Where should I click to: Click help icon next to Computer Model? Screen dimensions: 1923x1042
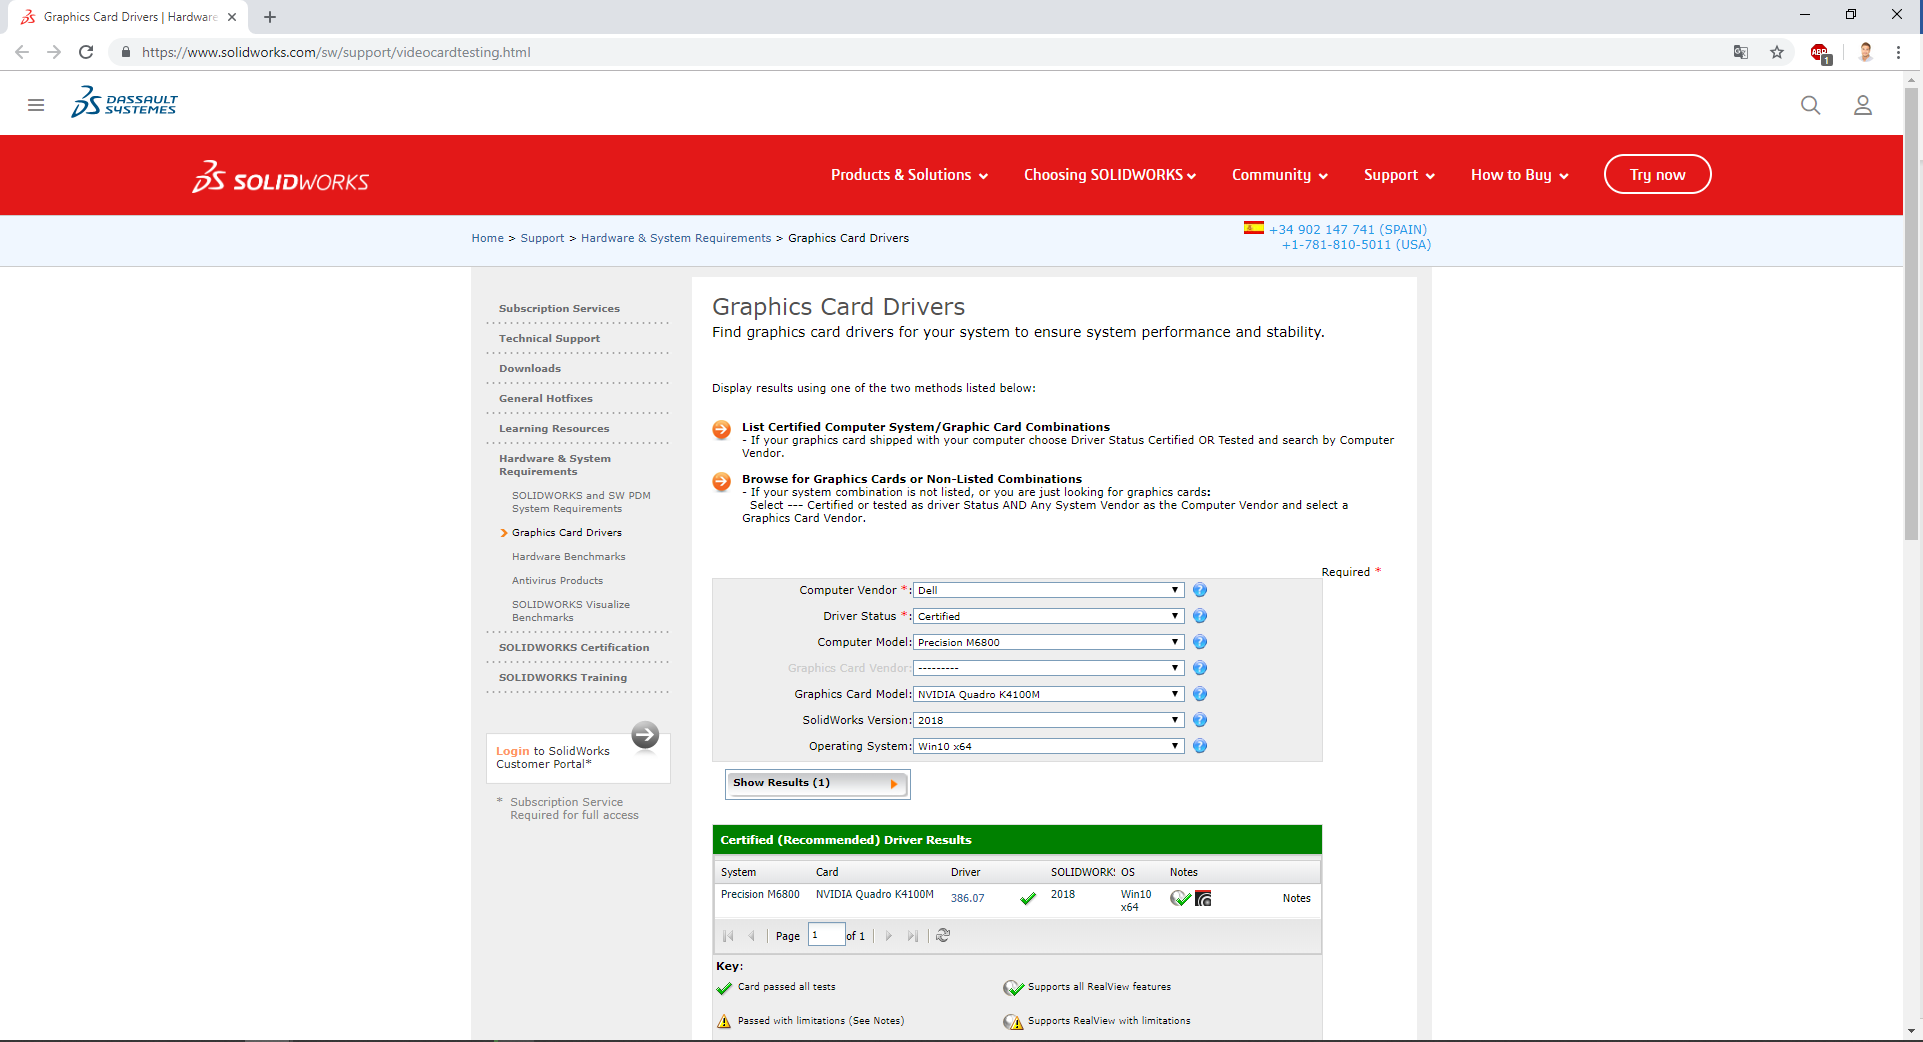tap(1200, 642)
